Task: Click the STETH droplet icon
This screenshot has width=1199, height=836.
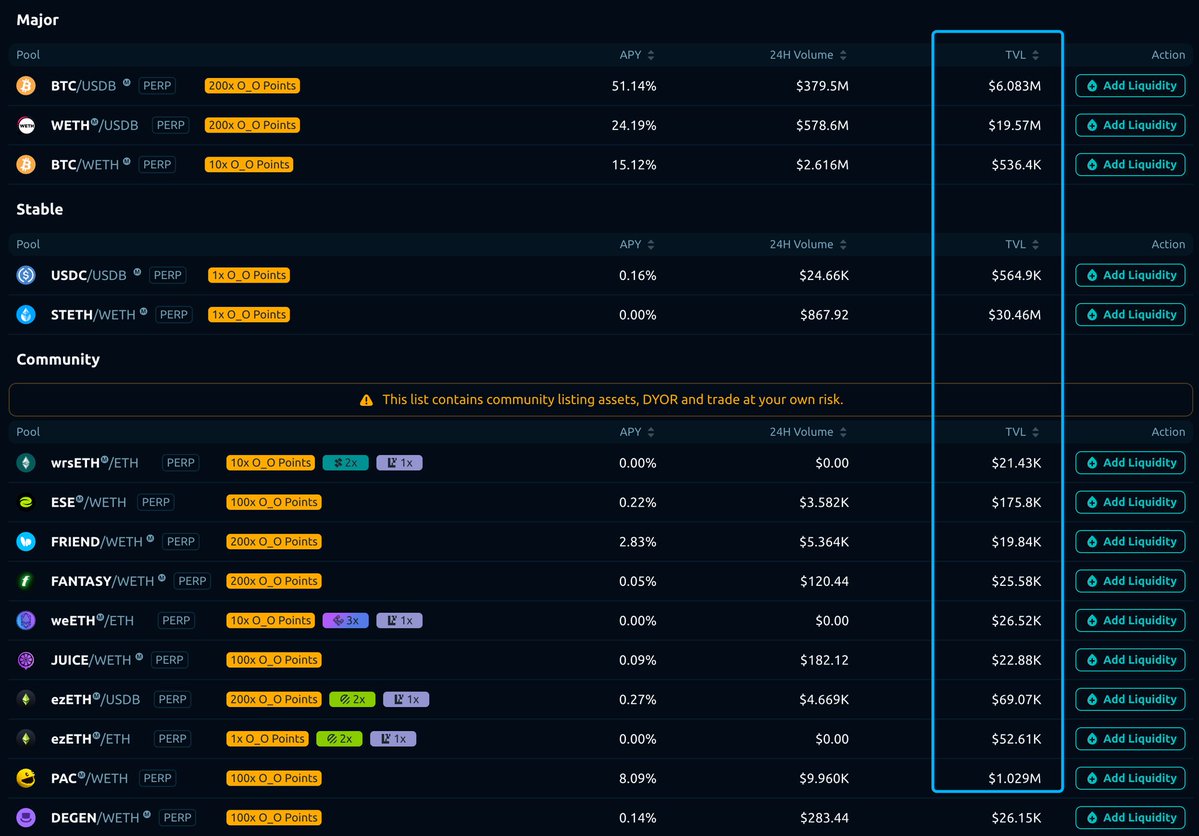Action: pyautogui.click(x=26, y=314)
